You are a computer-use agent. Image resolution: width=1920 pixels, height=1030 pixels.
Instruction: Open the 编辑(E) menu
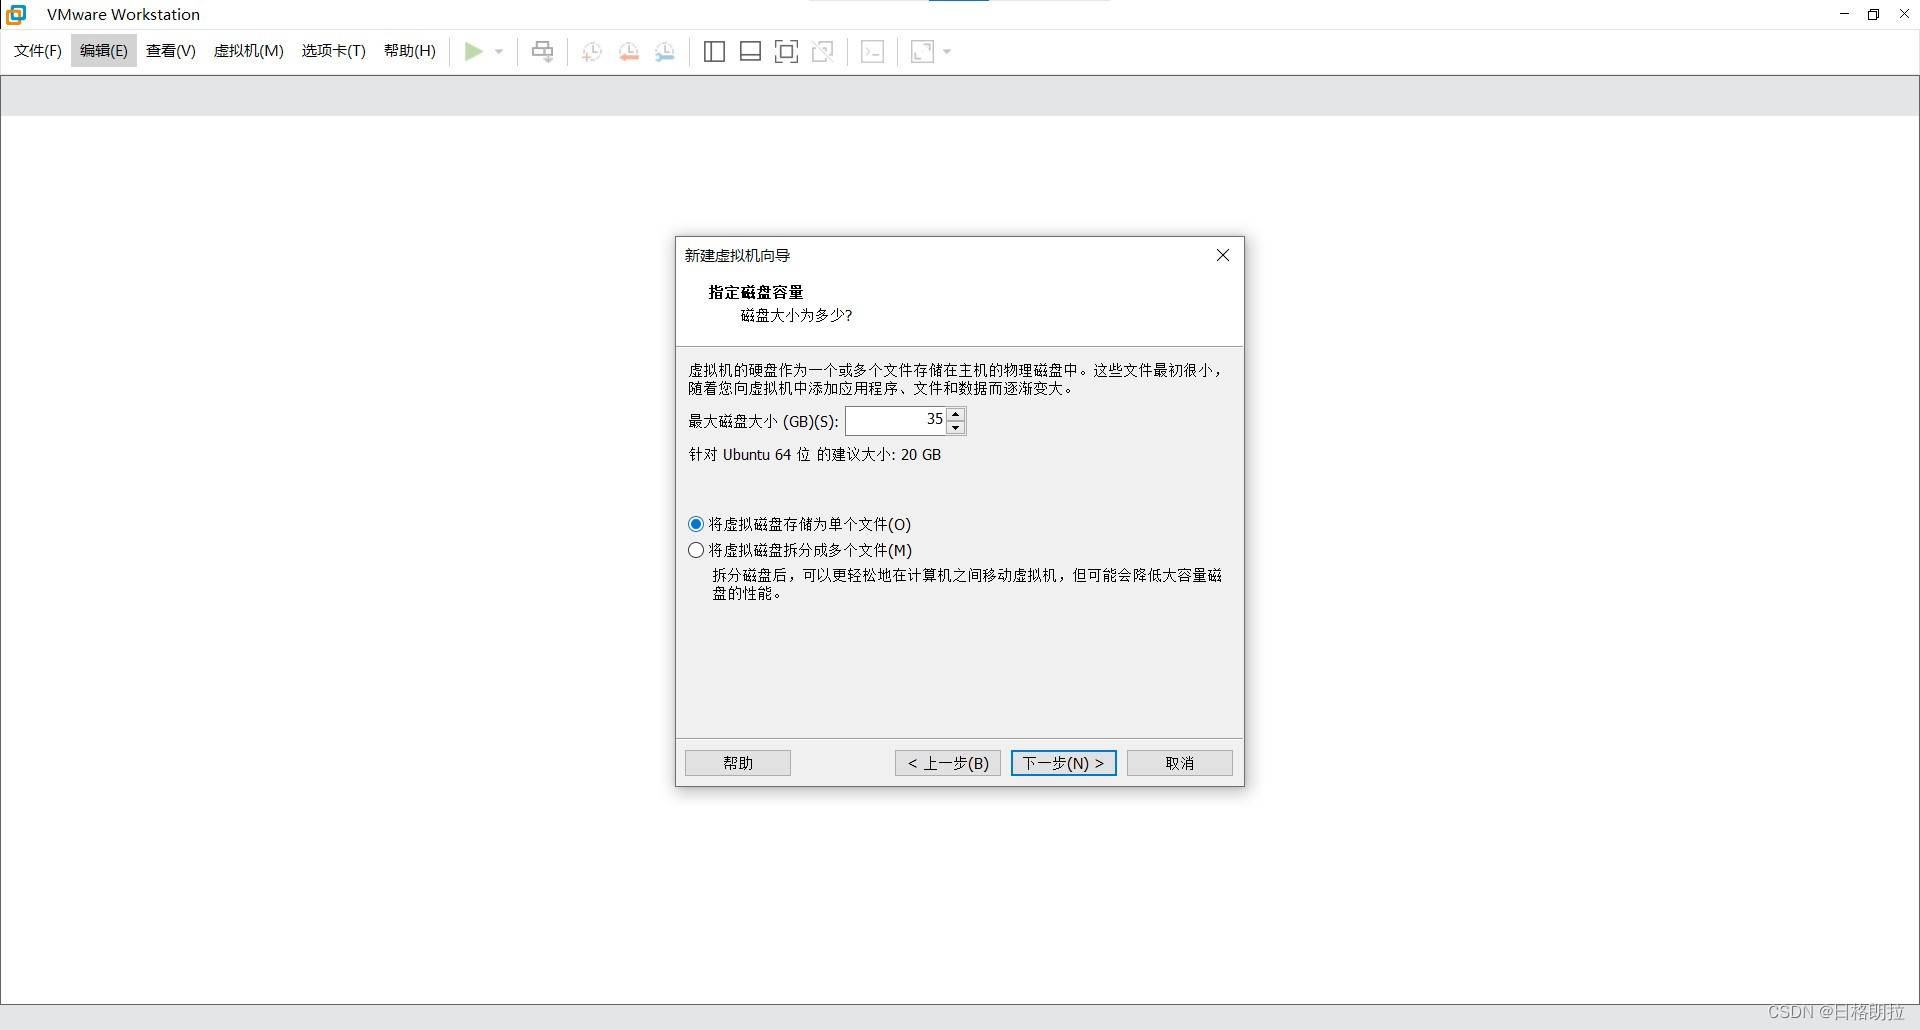coord(104,51)
